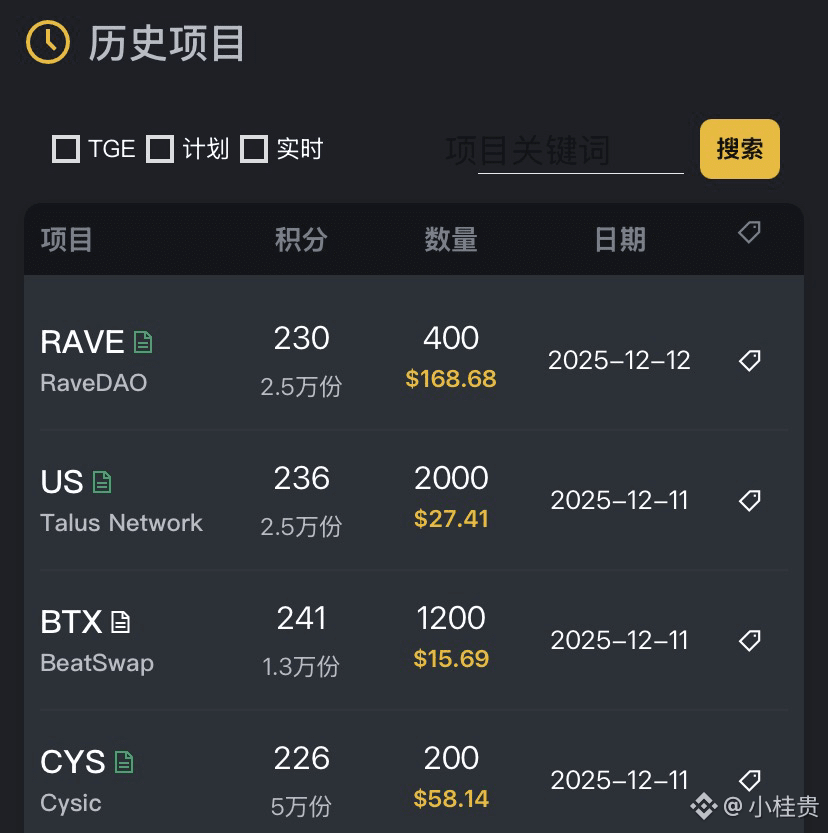This screenshot has height=833, width=828.
Task: Sort by the 日期 column header
Action: 620,240
